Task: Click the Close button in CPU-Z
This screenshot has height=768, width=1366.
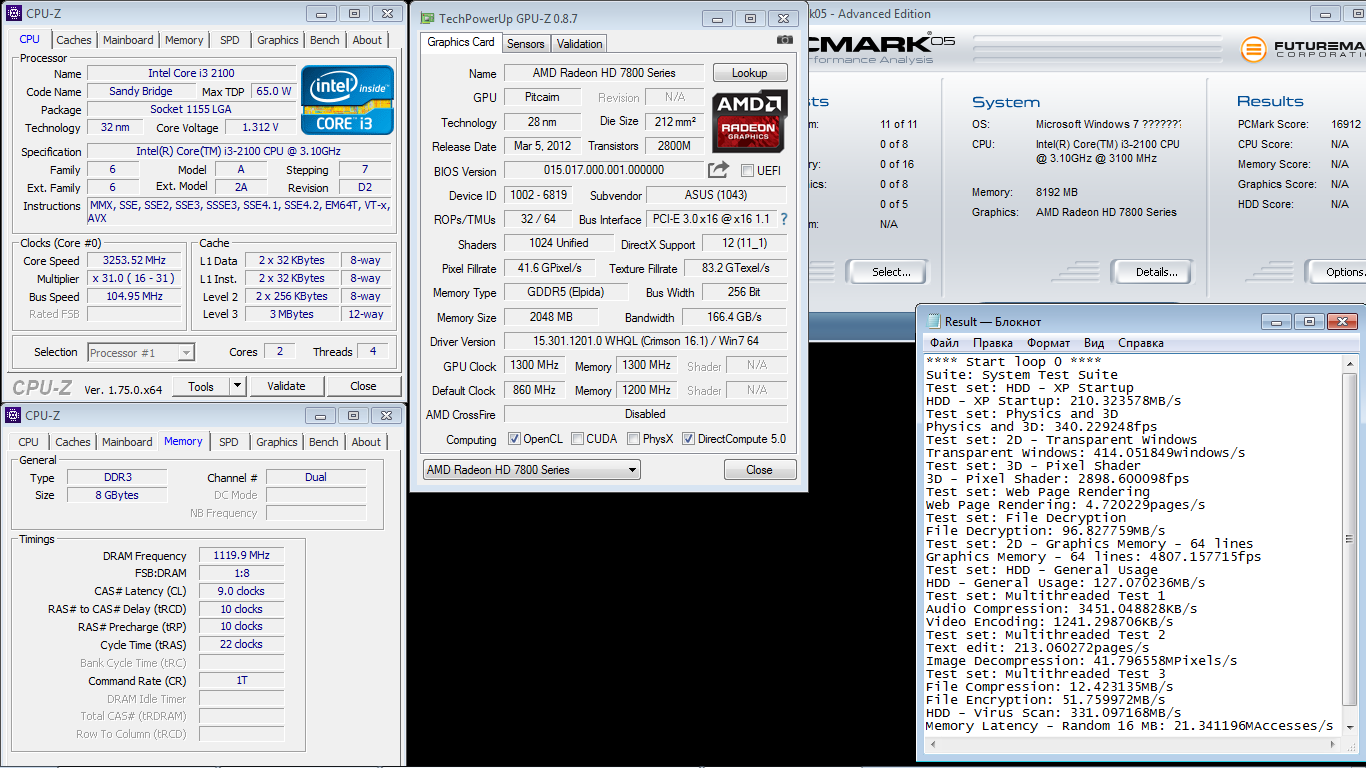Action: (x=363, y=386)
